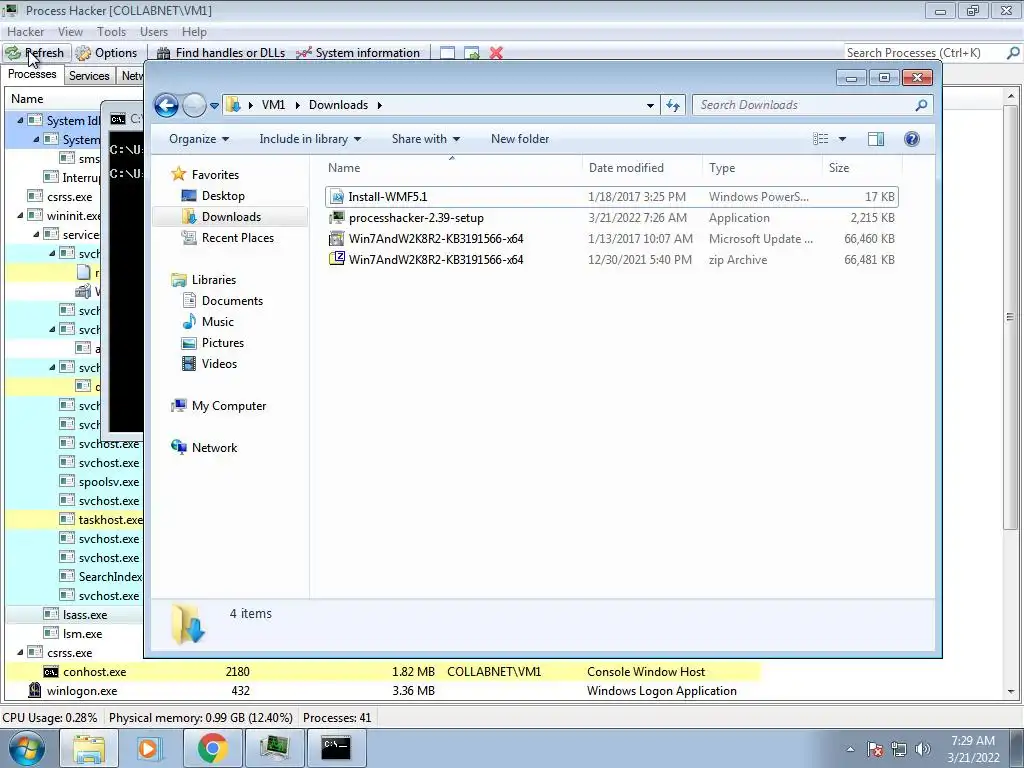Sort by Name column header
The width and height of the screenshot is (1024, 768).
[452, 168]
